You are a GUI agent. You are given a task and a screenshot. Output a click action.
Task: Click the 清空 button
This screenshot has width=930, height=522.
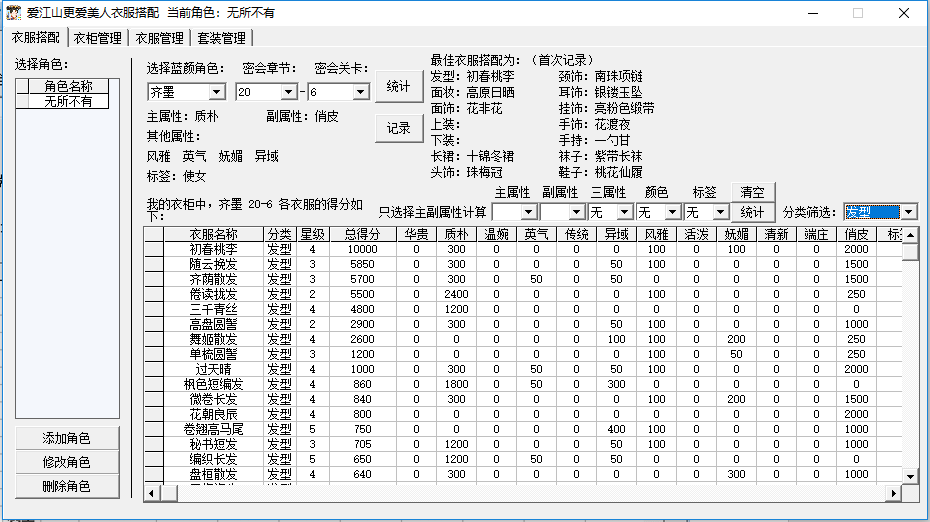point(752,192)
